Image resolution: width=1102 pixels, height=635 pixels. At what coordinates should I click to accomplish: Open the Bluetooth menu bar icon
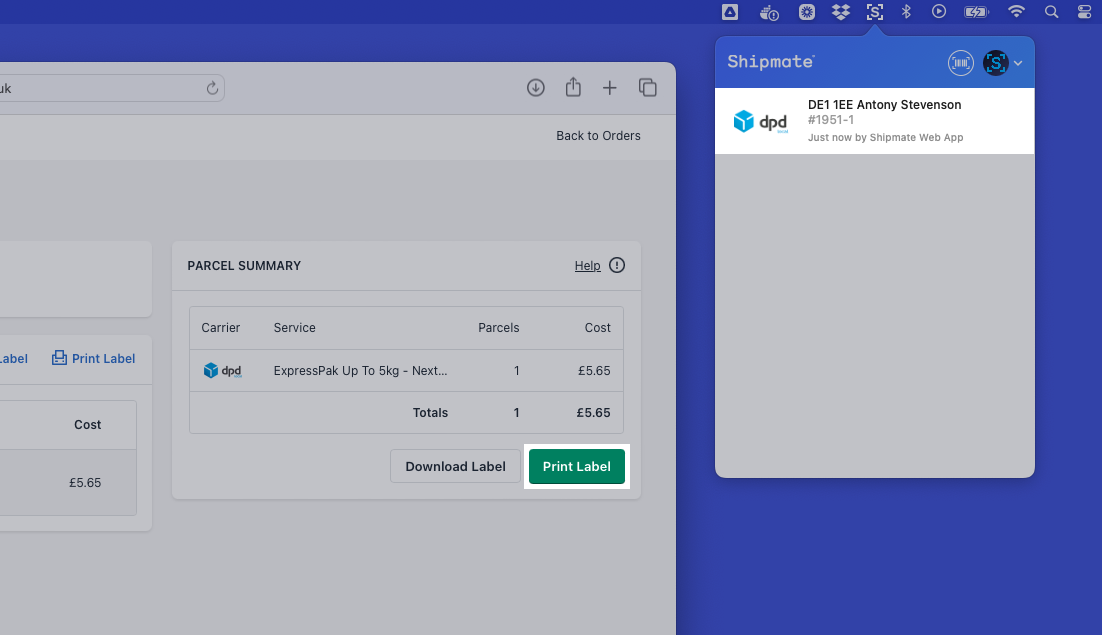[906, 12]
